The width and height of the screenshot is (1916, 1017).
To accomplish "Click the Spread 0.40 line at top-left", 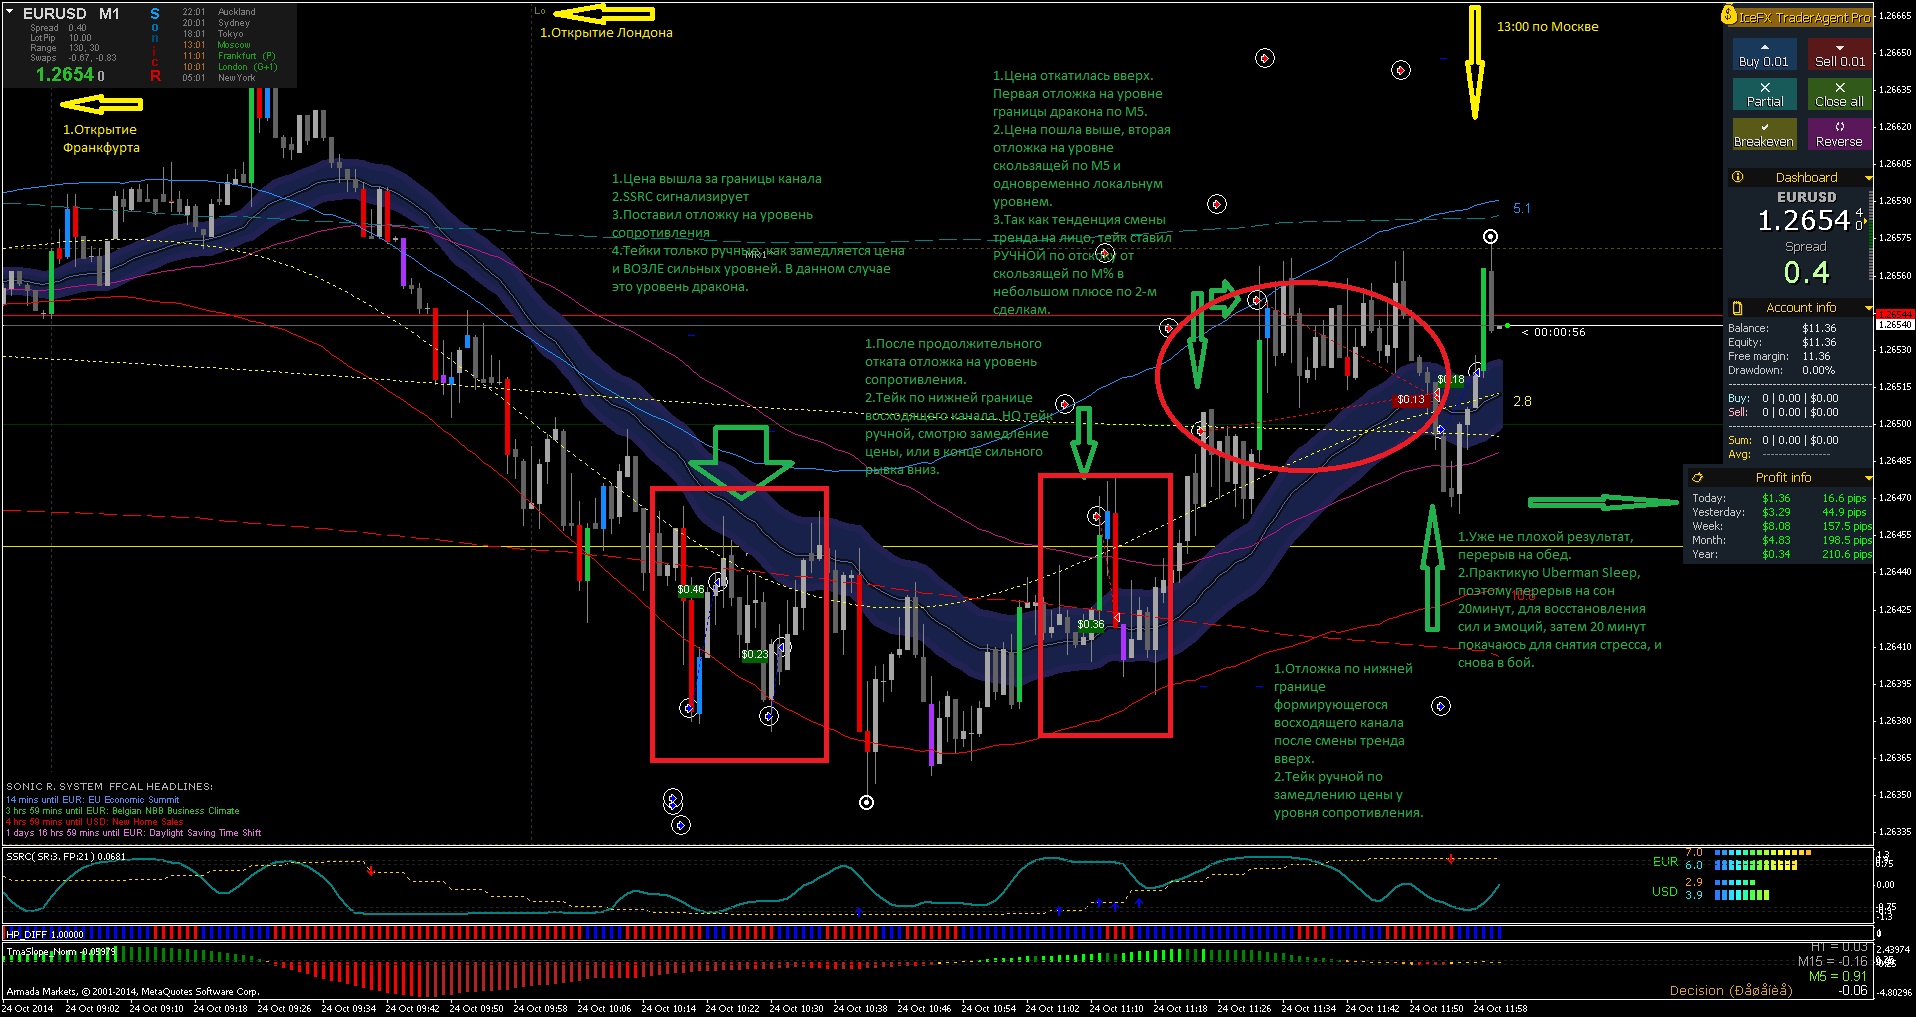I will click(58, 28).
